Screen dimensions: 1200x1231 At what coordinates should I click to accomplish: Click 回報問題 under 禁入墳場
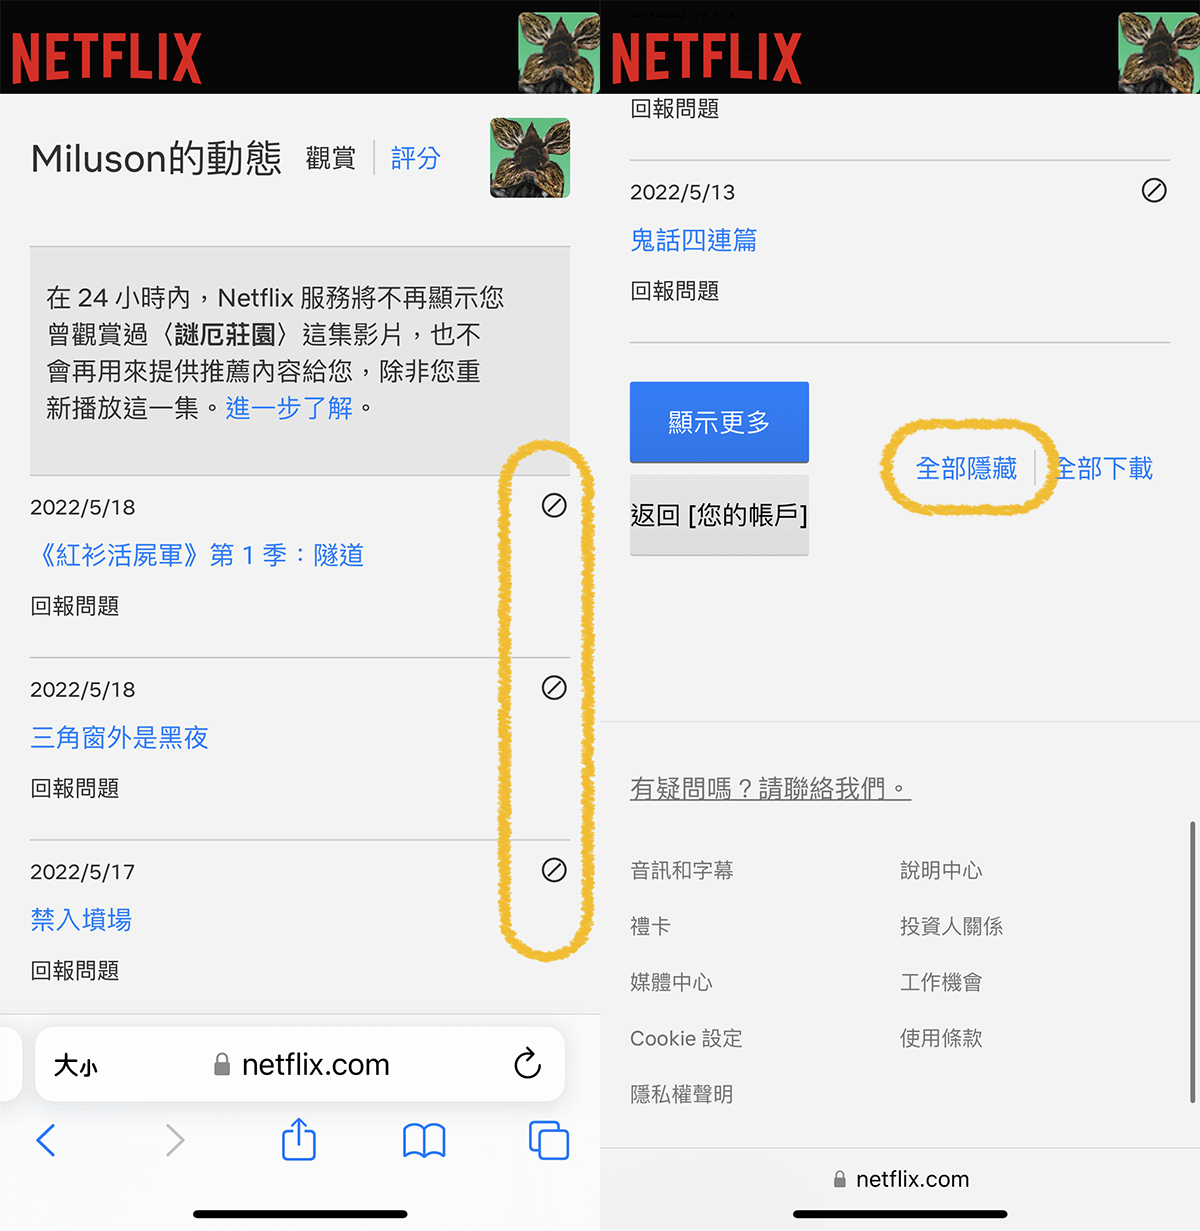click(x=75, y=970)
